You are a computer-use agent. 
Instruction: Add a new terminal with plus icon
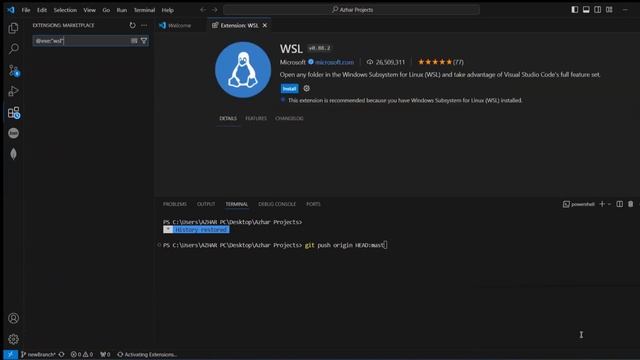click(x=602, y=204)
